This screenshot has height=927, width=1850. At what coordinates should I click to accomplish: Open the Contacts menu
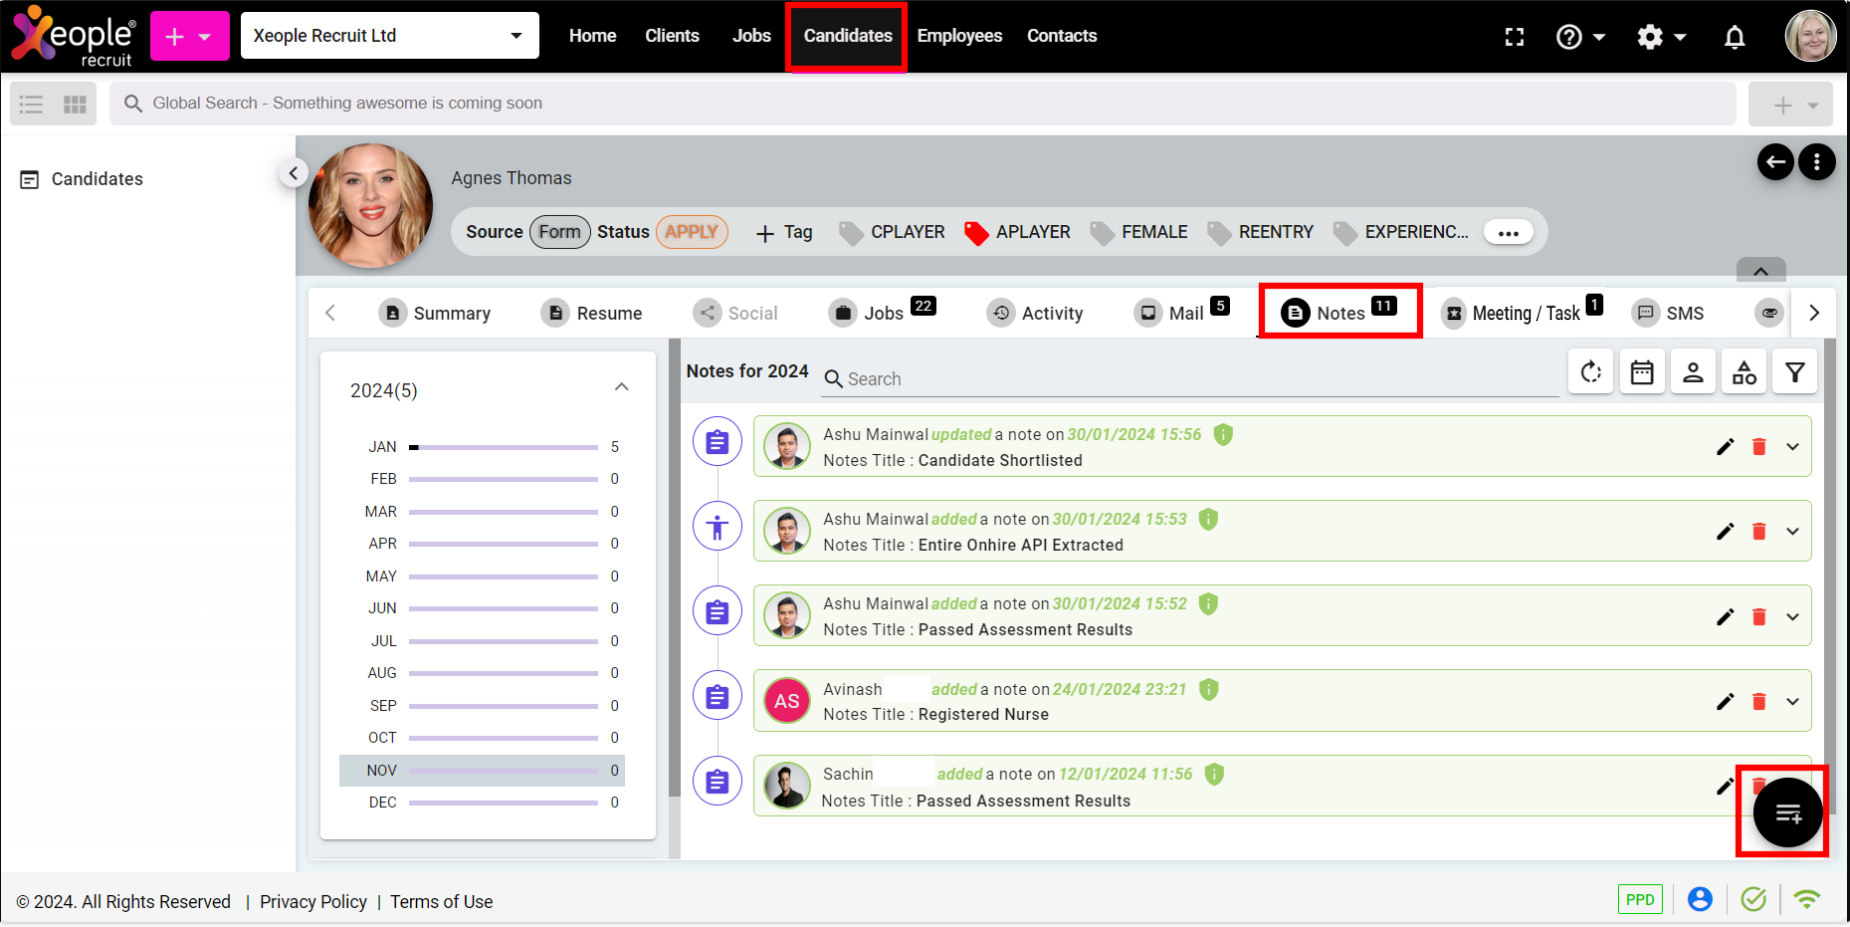pos(1061,36)
